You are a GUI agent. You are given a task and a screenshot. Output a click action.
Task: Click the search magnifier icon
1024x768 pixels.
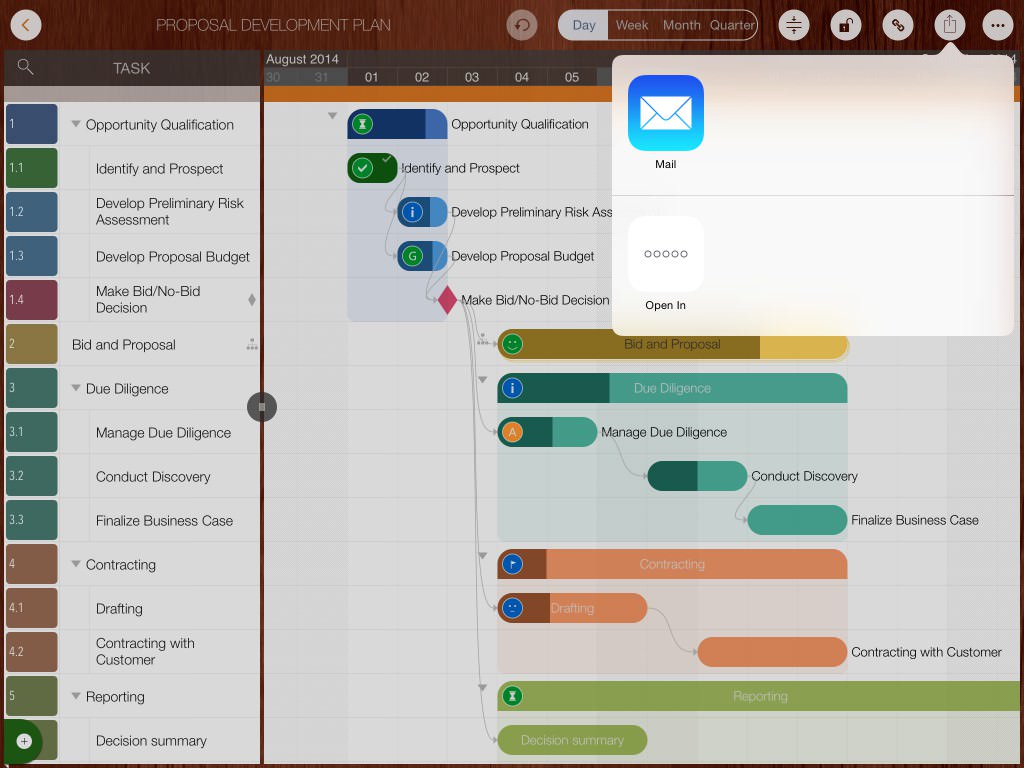[26, 67]
